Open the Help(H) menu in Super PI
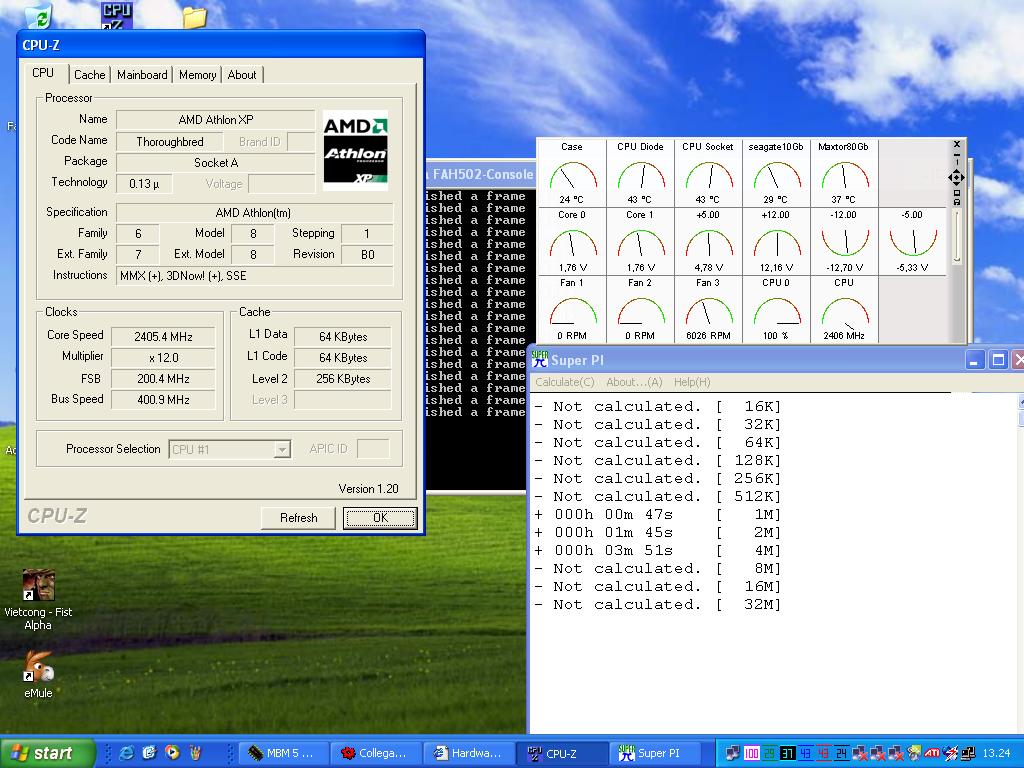This screenshot has width=1024, height=768. [692, 382]
